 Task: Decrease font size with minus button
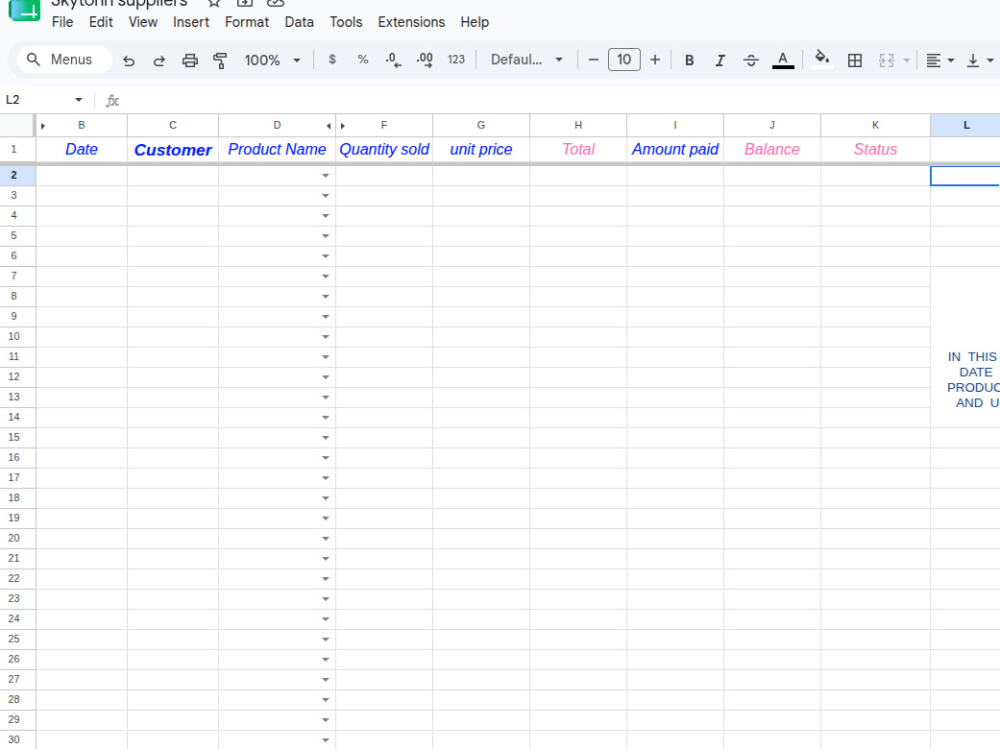click(593, 59)
